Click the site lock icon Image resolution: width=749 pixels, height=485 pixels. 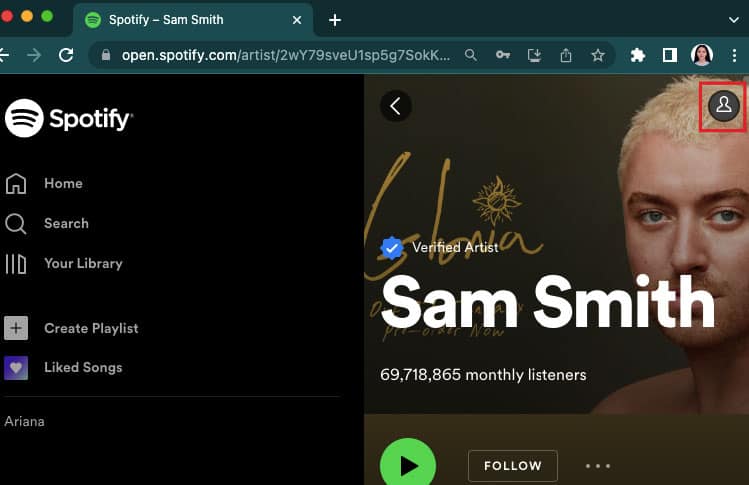point(106,55)
